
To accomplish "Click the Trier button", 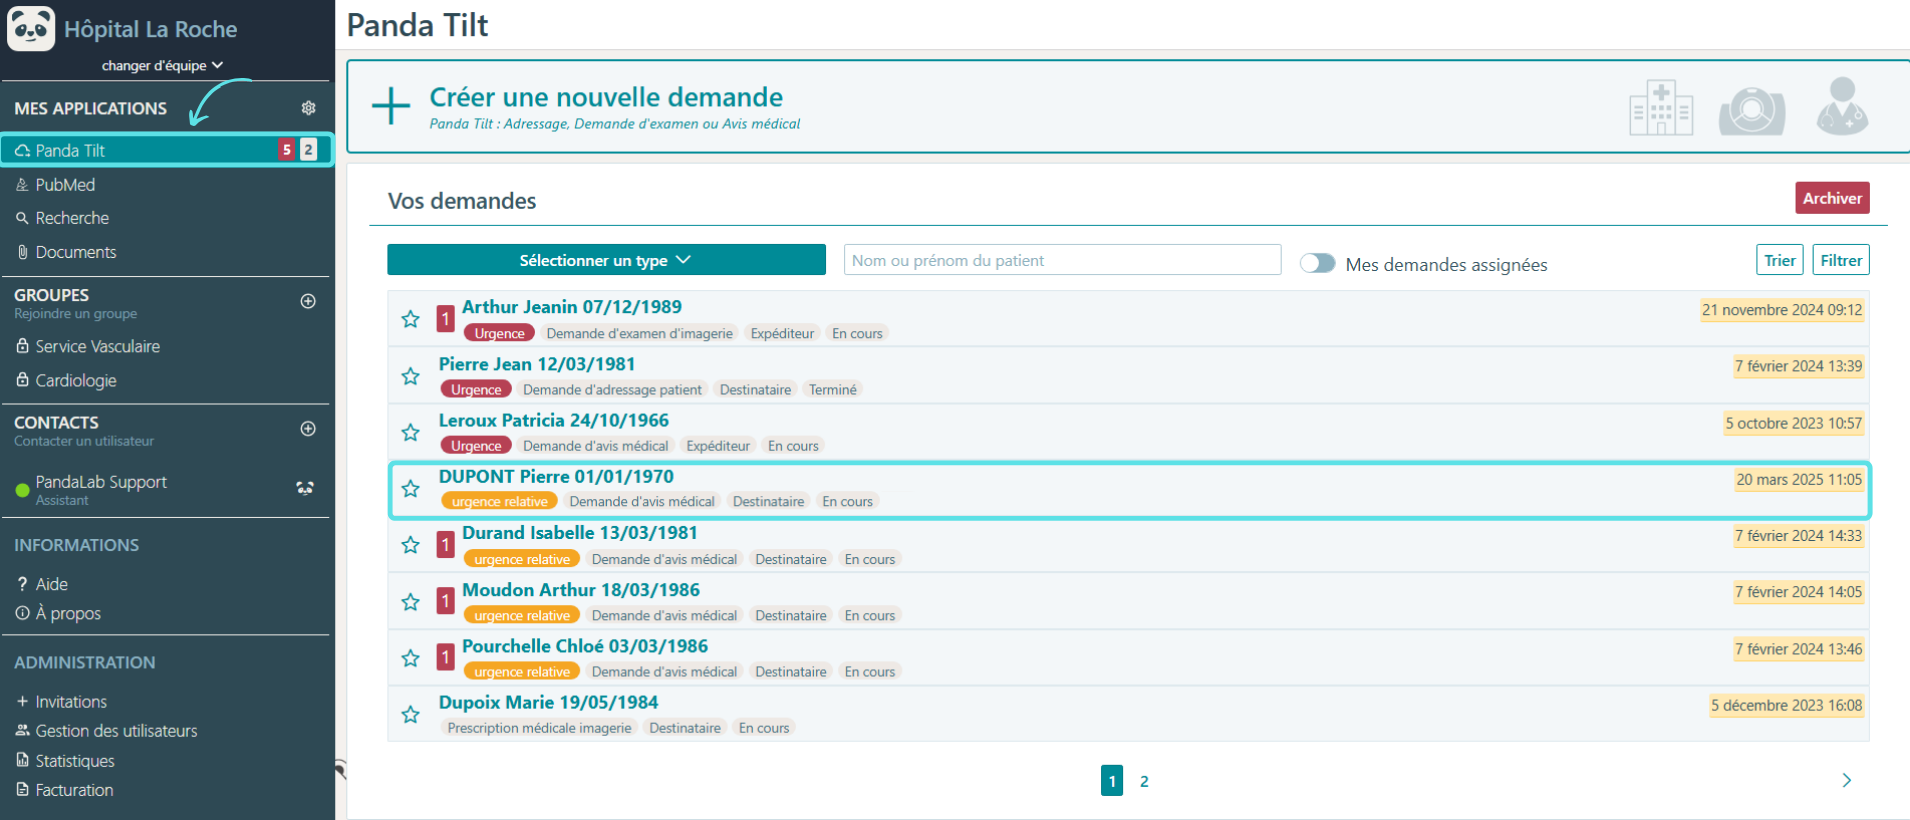I will (x=1779, y=260).
